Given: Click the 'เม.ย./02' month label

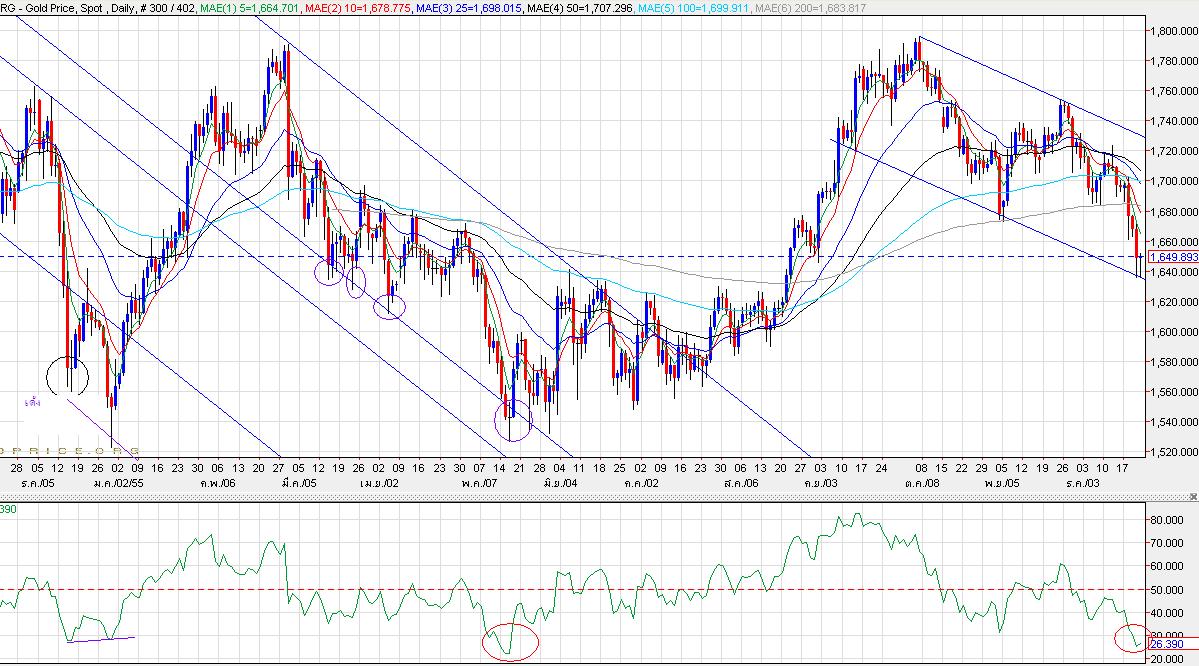Looking at the screenshot, I should (x=379, y=483).
